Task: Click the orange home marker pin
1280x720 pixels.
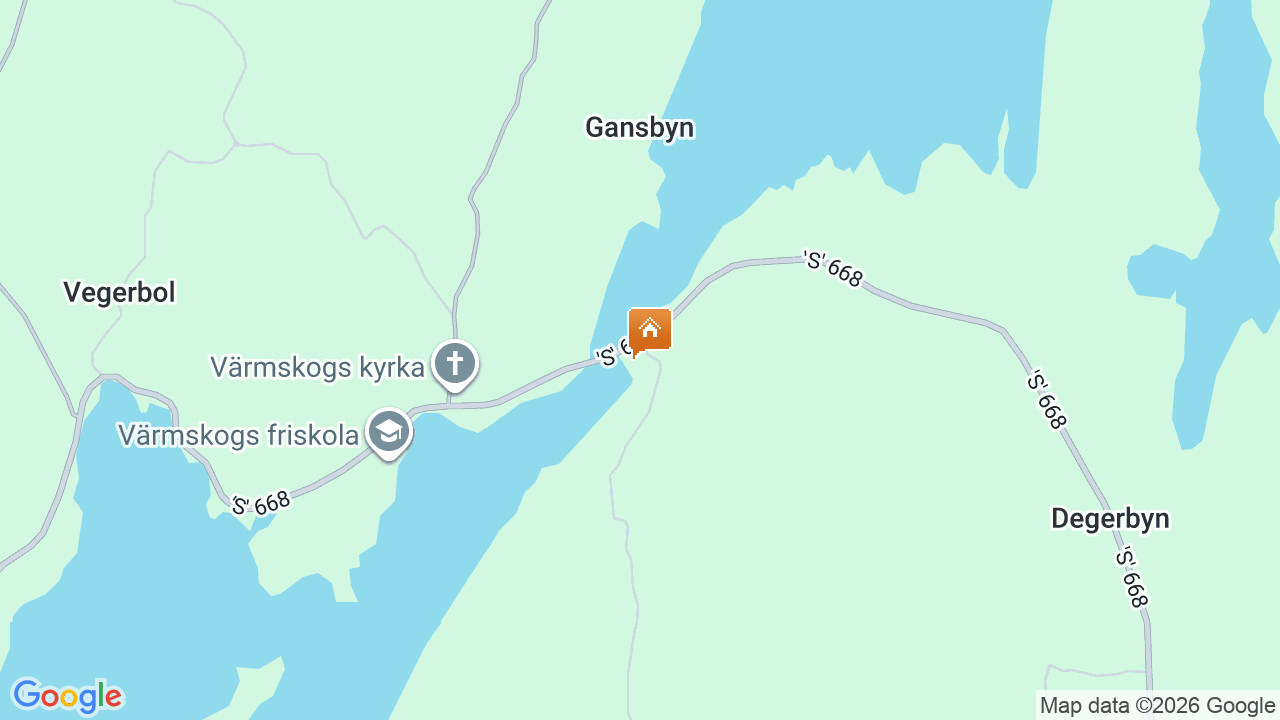Action: 650,331
